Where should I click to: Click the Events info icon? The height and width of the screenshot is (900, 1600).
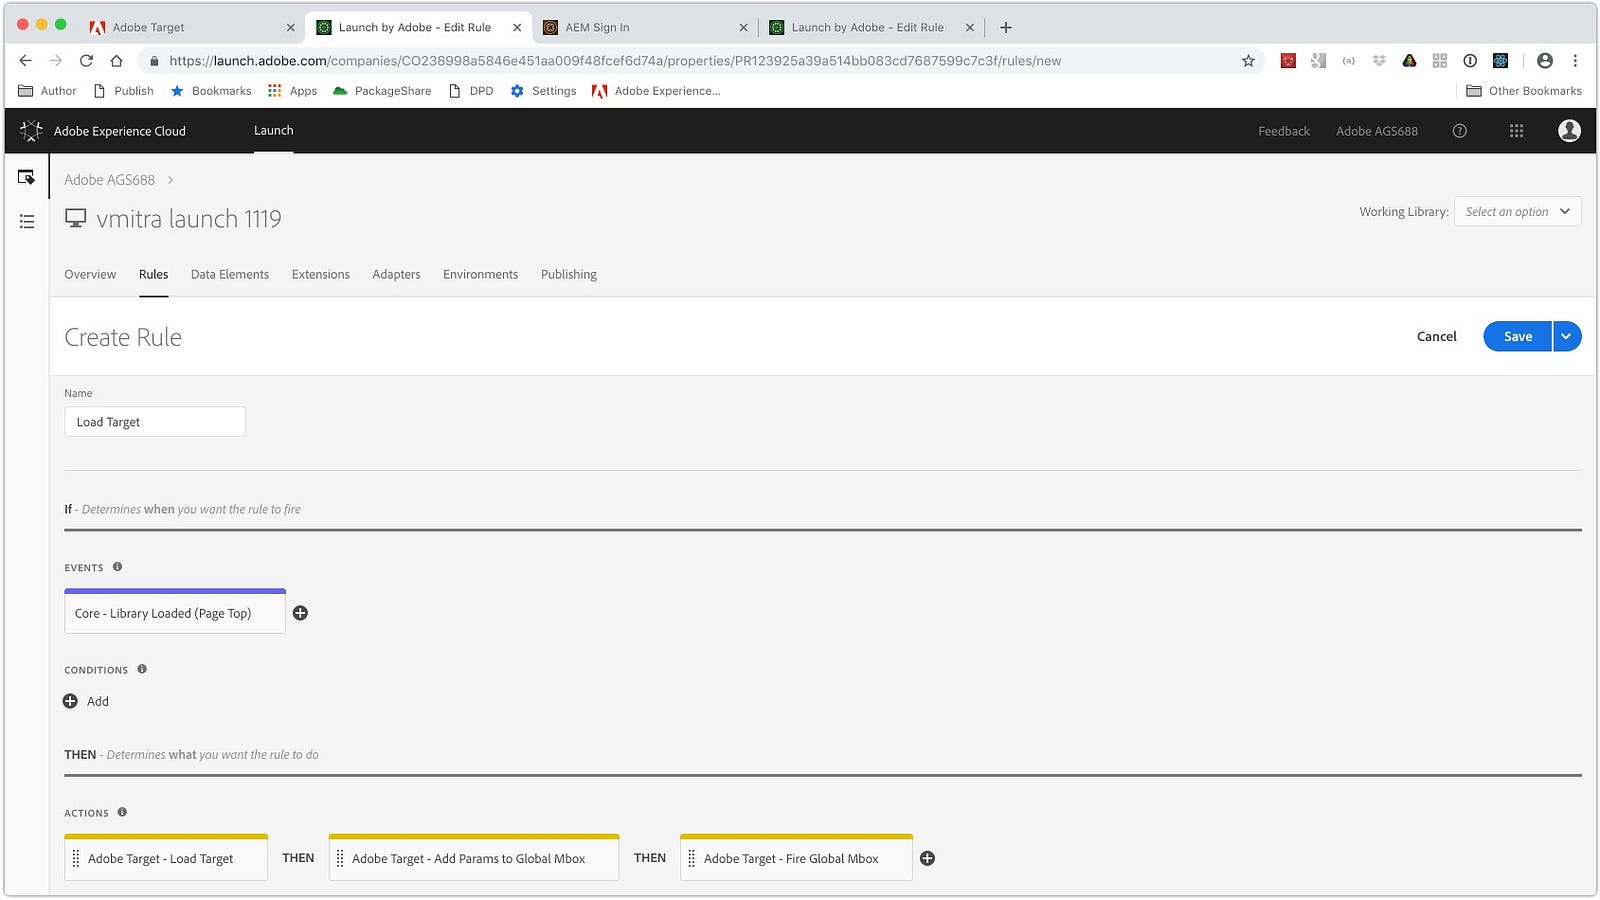[x=117, y=567]
